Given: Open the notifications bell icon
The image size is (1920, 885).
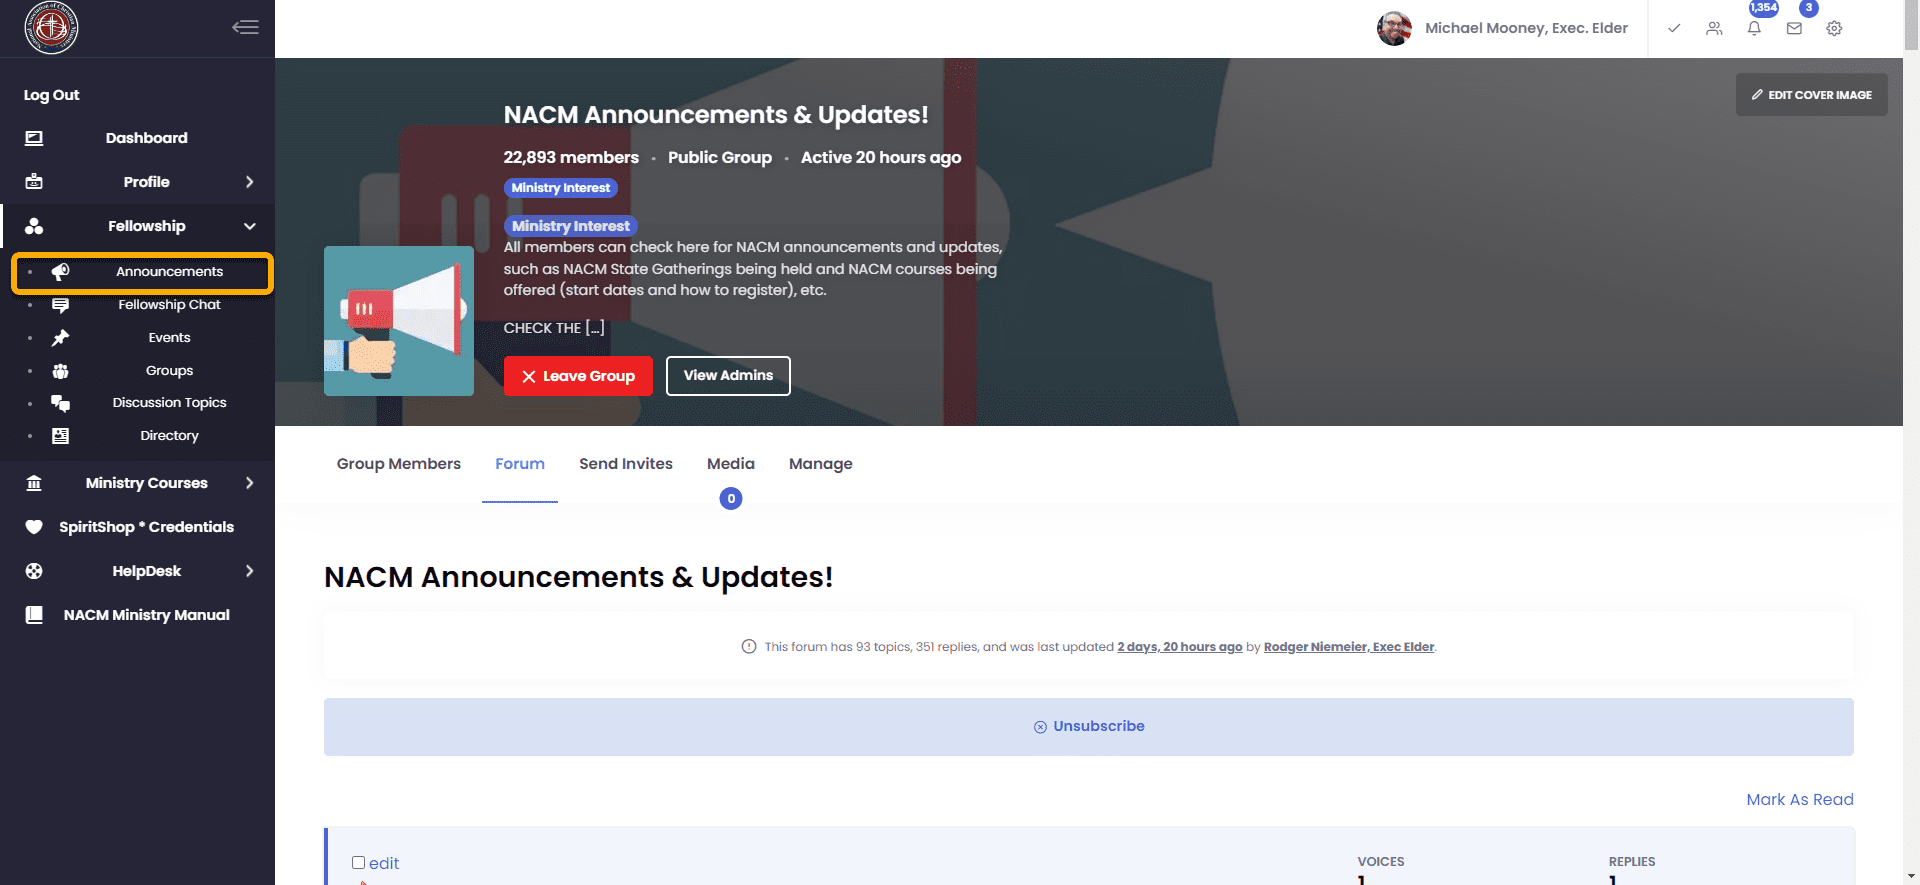Looking at the screenshot, I should pos(1754,28).
